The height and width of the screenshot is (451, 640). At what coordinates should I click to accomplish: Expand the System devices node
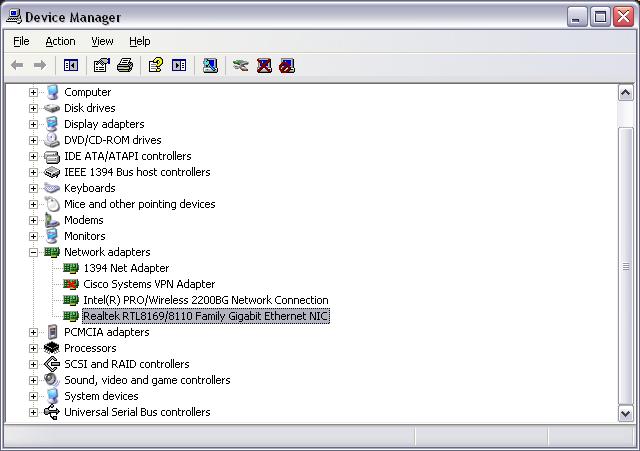(x=33, y=396)
